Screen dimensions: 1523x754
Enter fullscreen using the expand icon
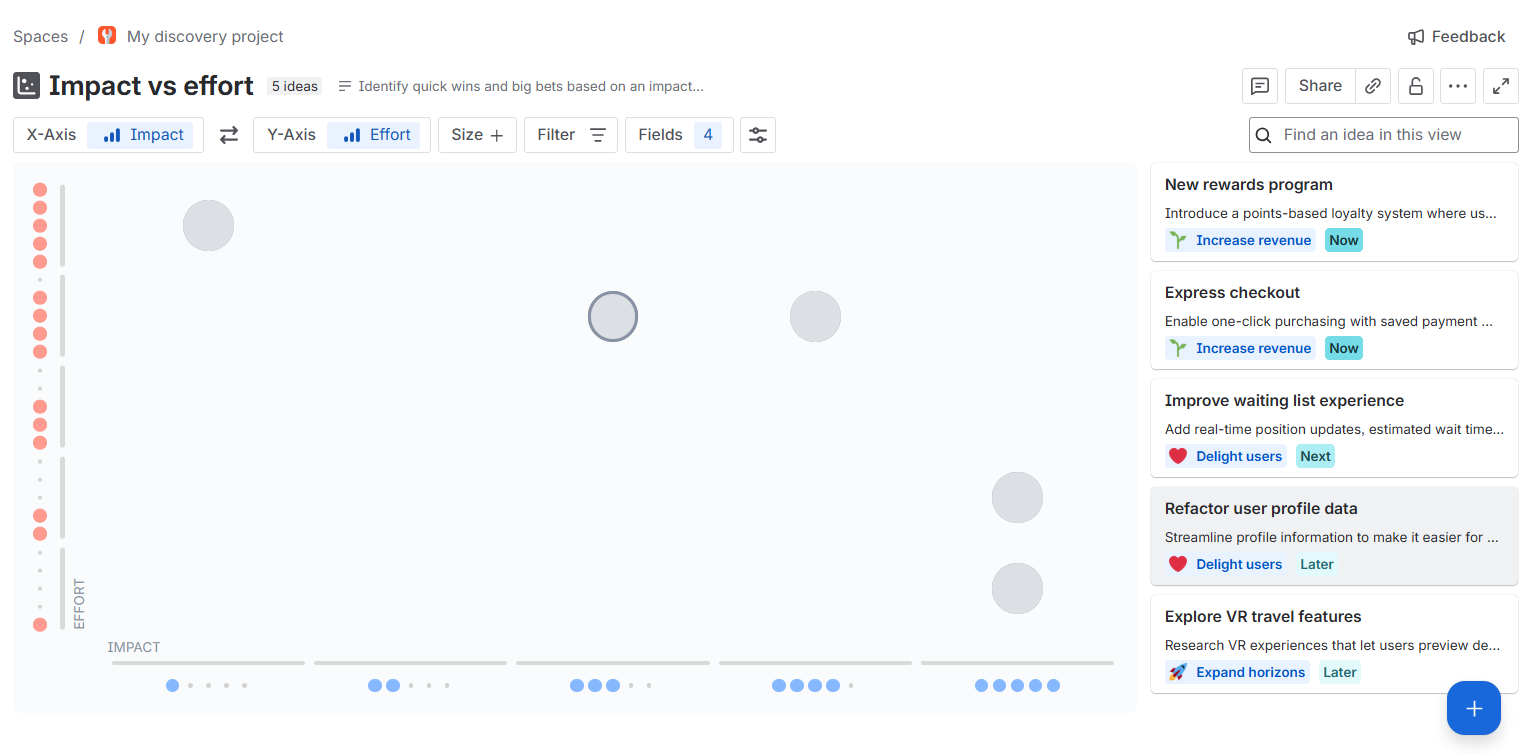click(x=1500, y=85)
